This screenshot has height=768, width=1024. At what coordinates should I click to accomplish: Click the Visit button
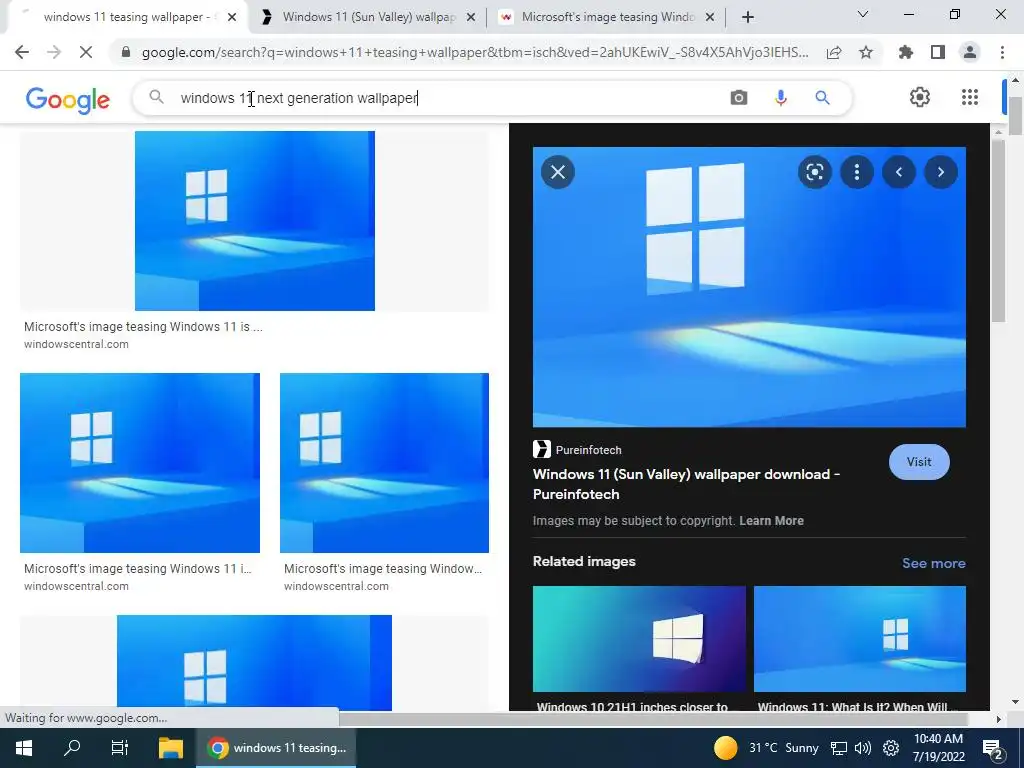click(919, 462)
